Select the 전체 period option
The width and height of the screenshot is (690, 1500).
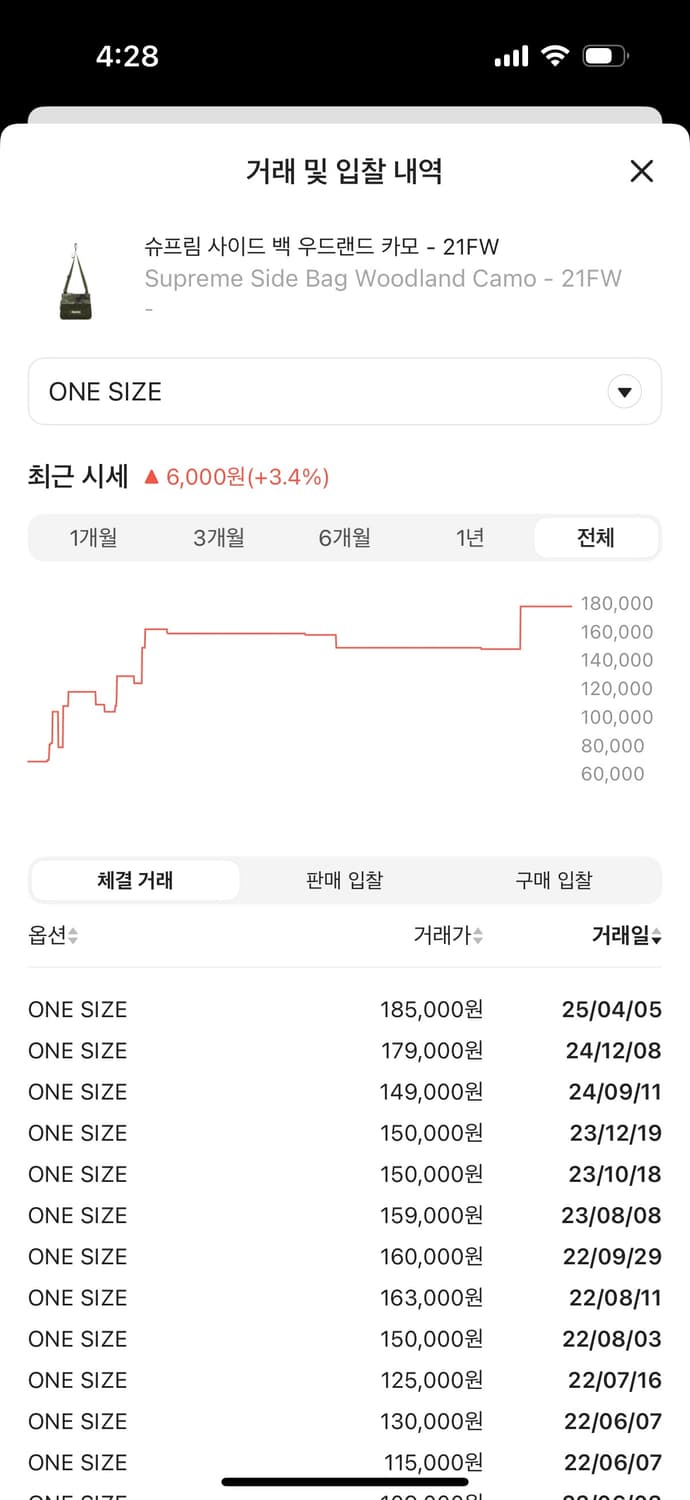pos(596,537)
